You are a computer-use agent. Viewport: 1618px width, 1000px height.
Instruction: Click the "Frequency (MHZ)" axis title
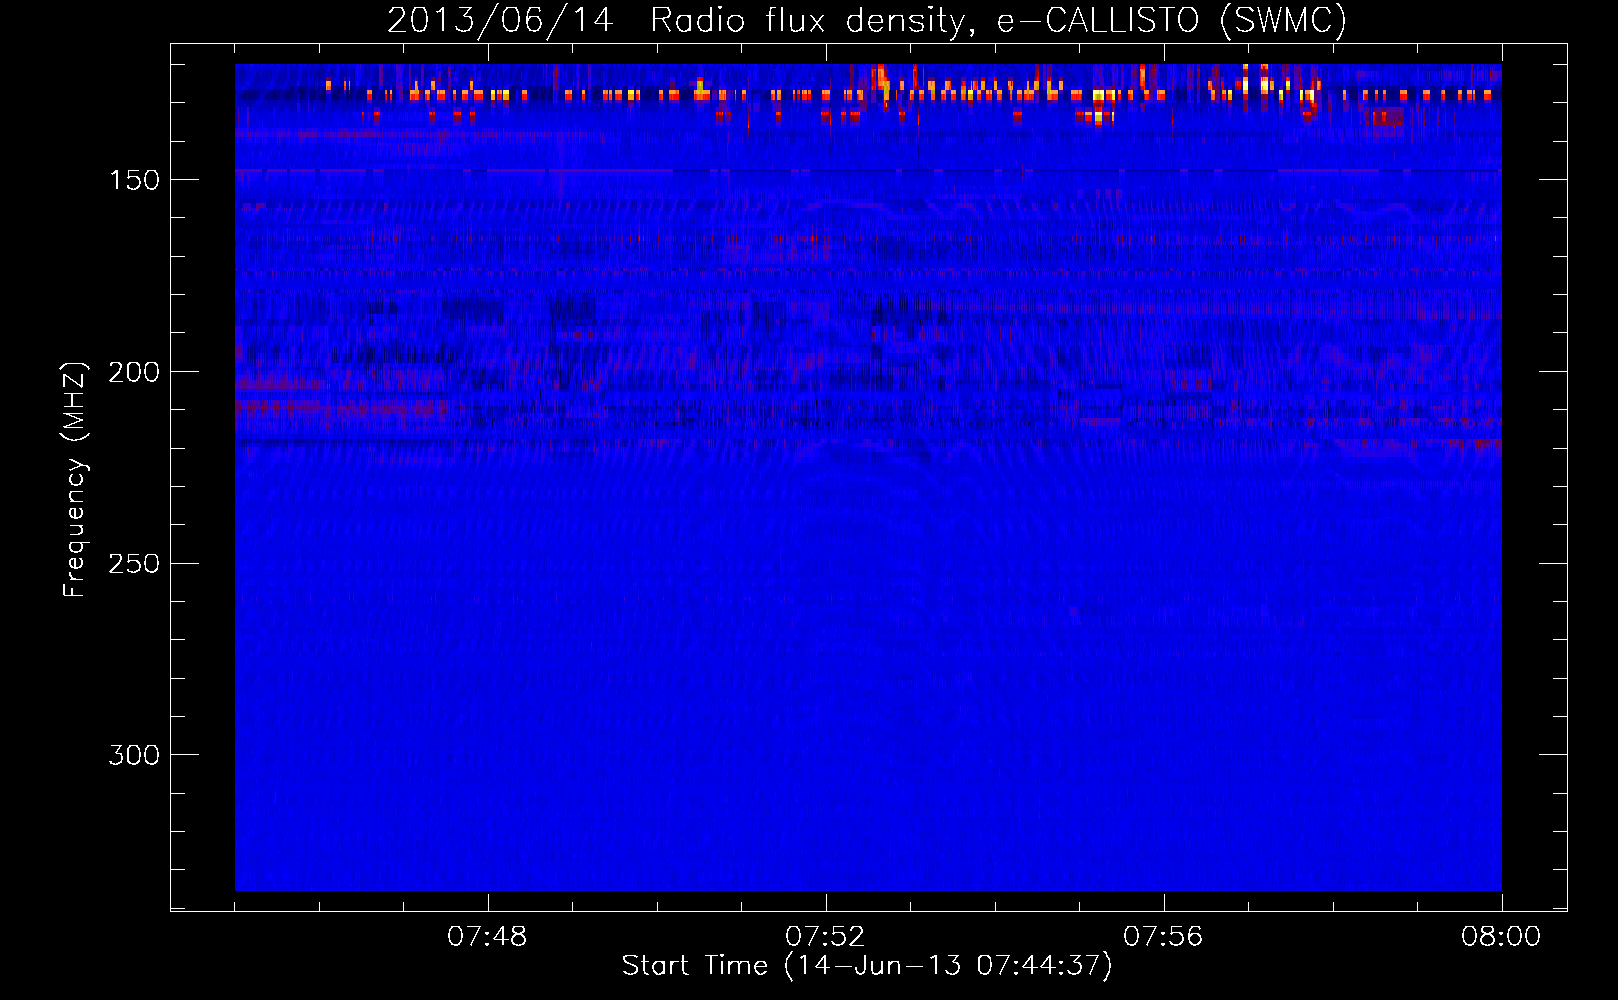click(x=76, y=479)
